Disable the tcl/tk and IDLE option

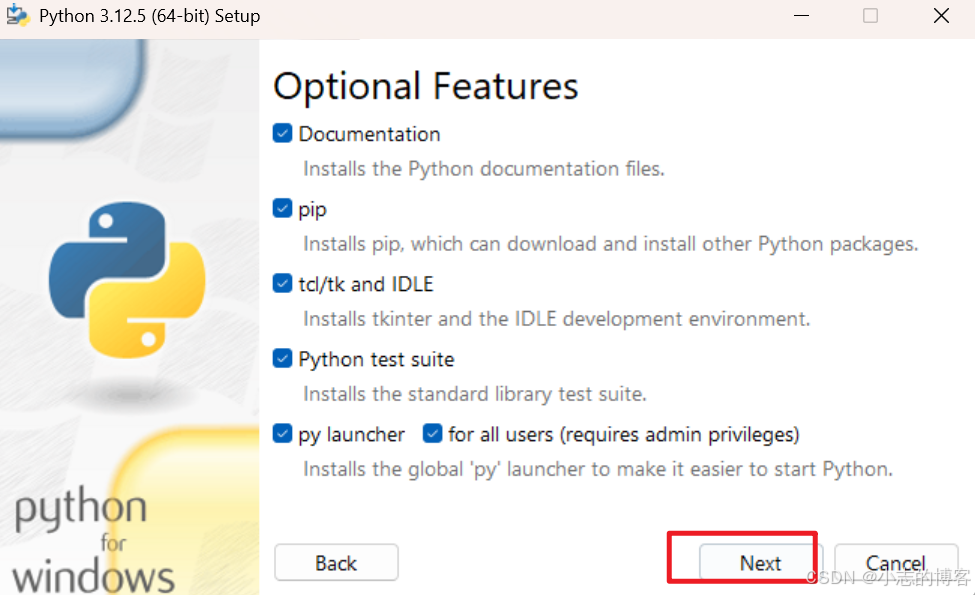[282, 283]
